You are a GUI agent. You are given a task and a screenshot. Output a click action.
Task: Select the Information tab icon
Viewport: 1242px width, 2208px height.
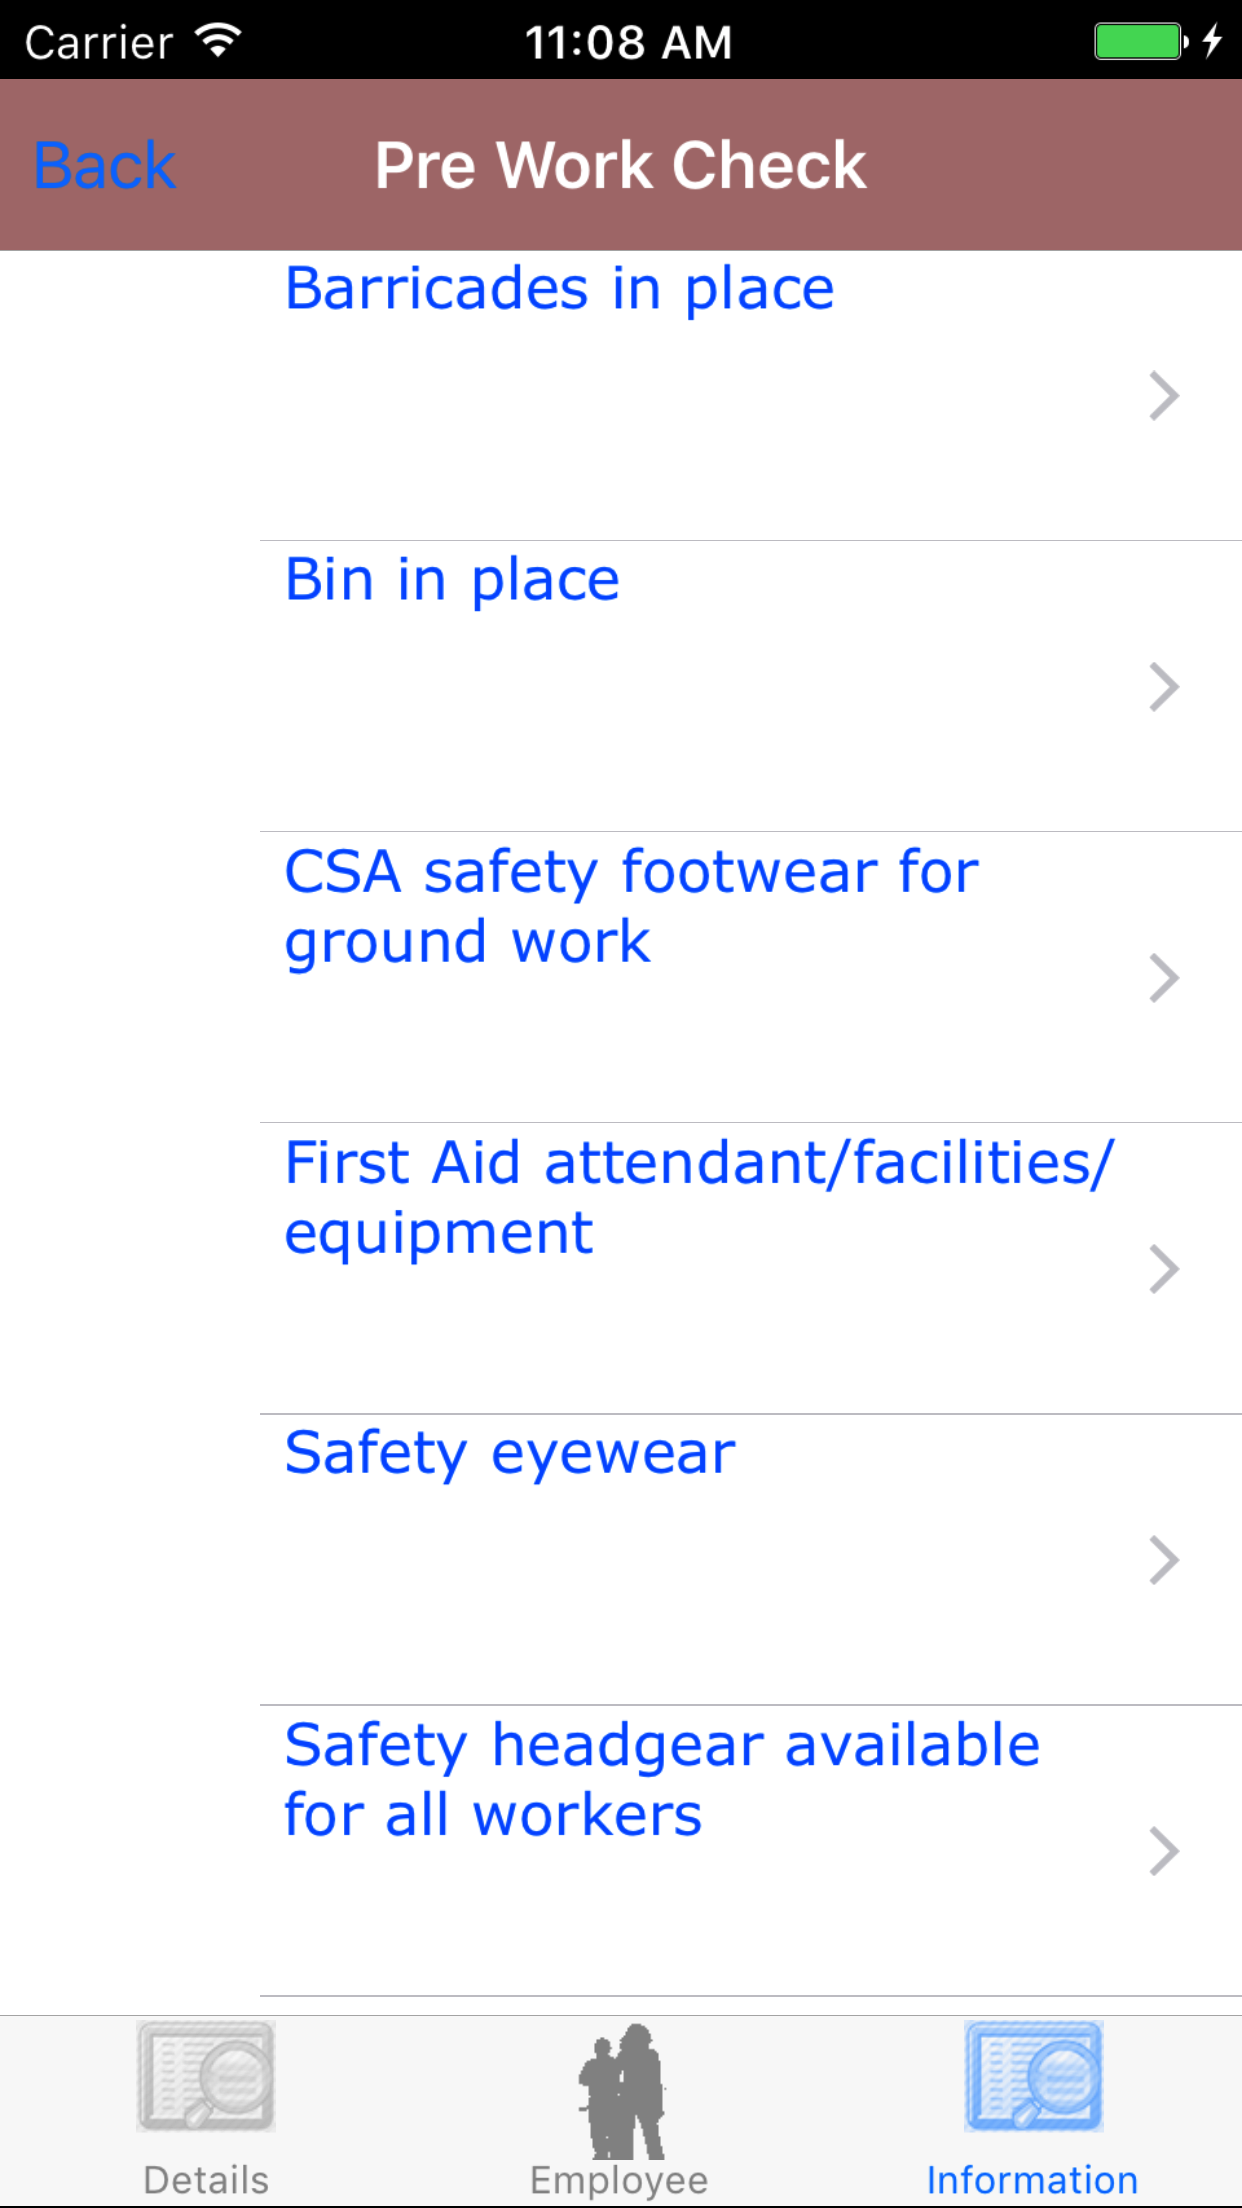point(1033,2076)
